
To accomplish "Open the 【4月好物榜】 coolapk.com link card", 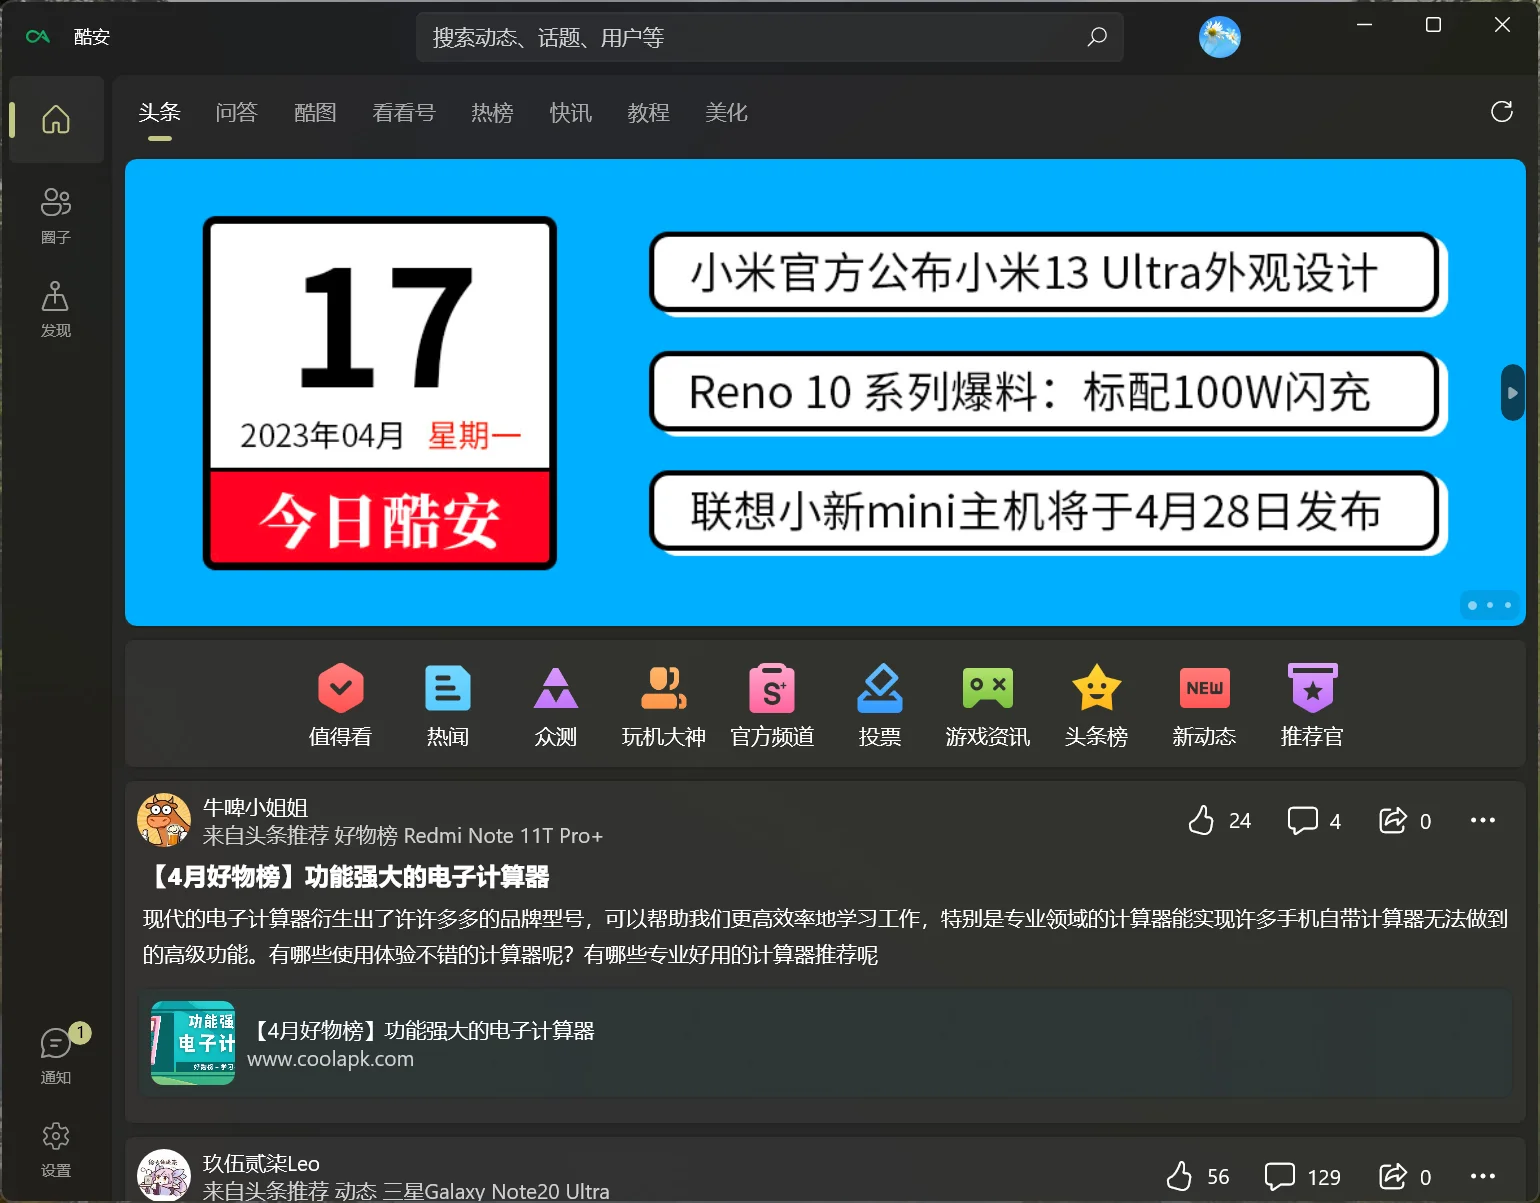I will tap(825, 1043).
